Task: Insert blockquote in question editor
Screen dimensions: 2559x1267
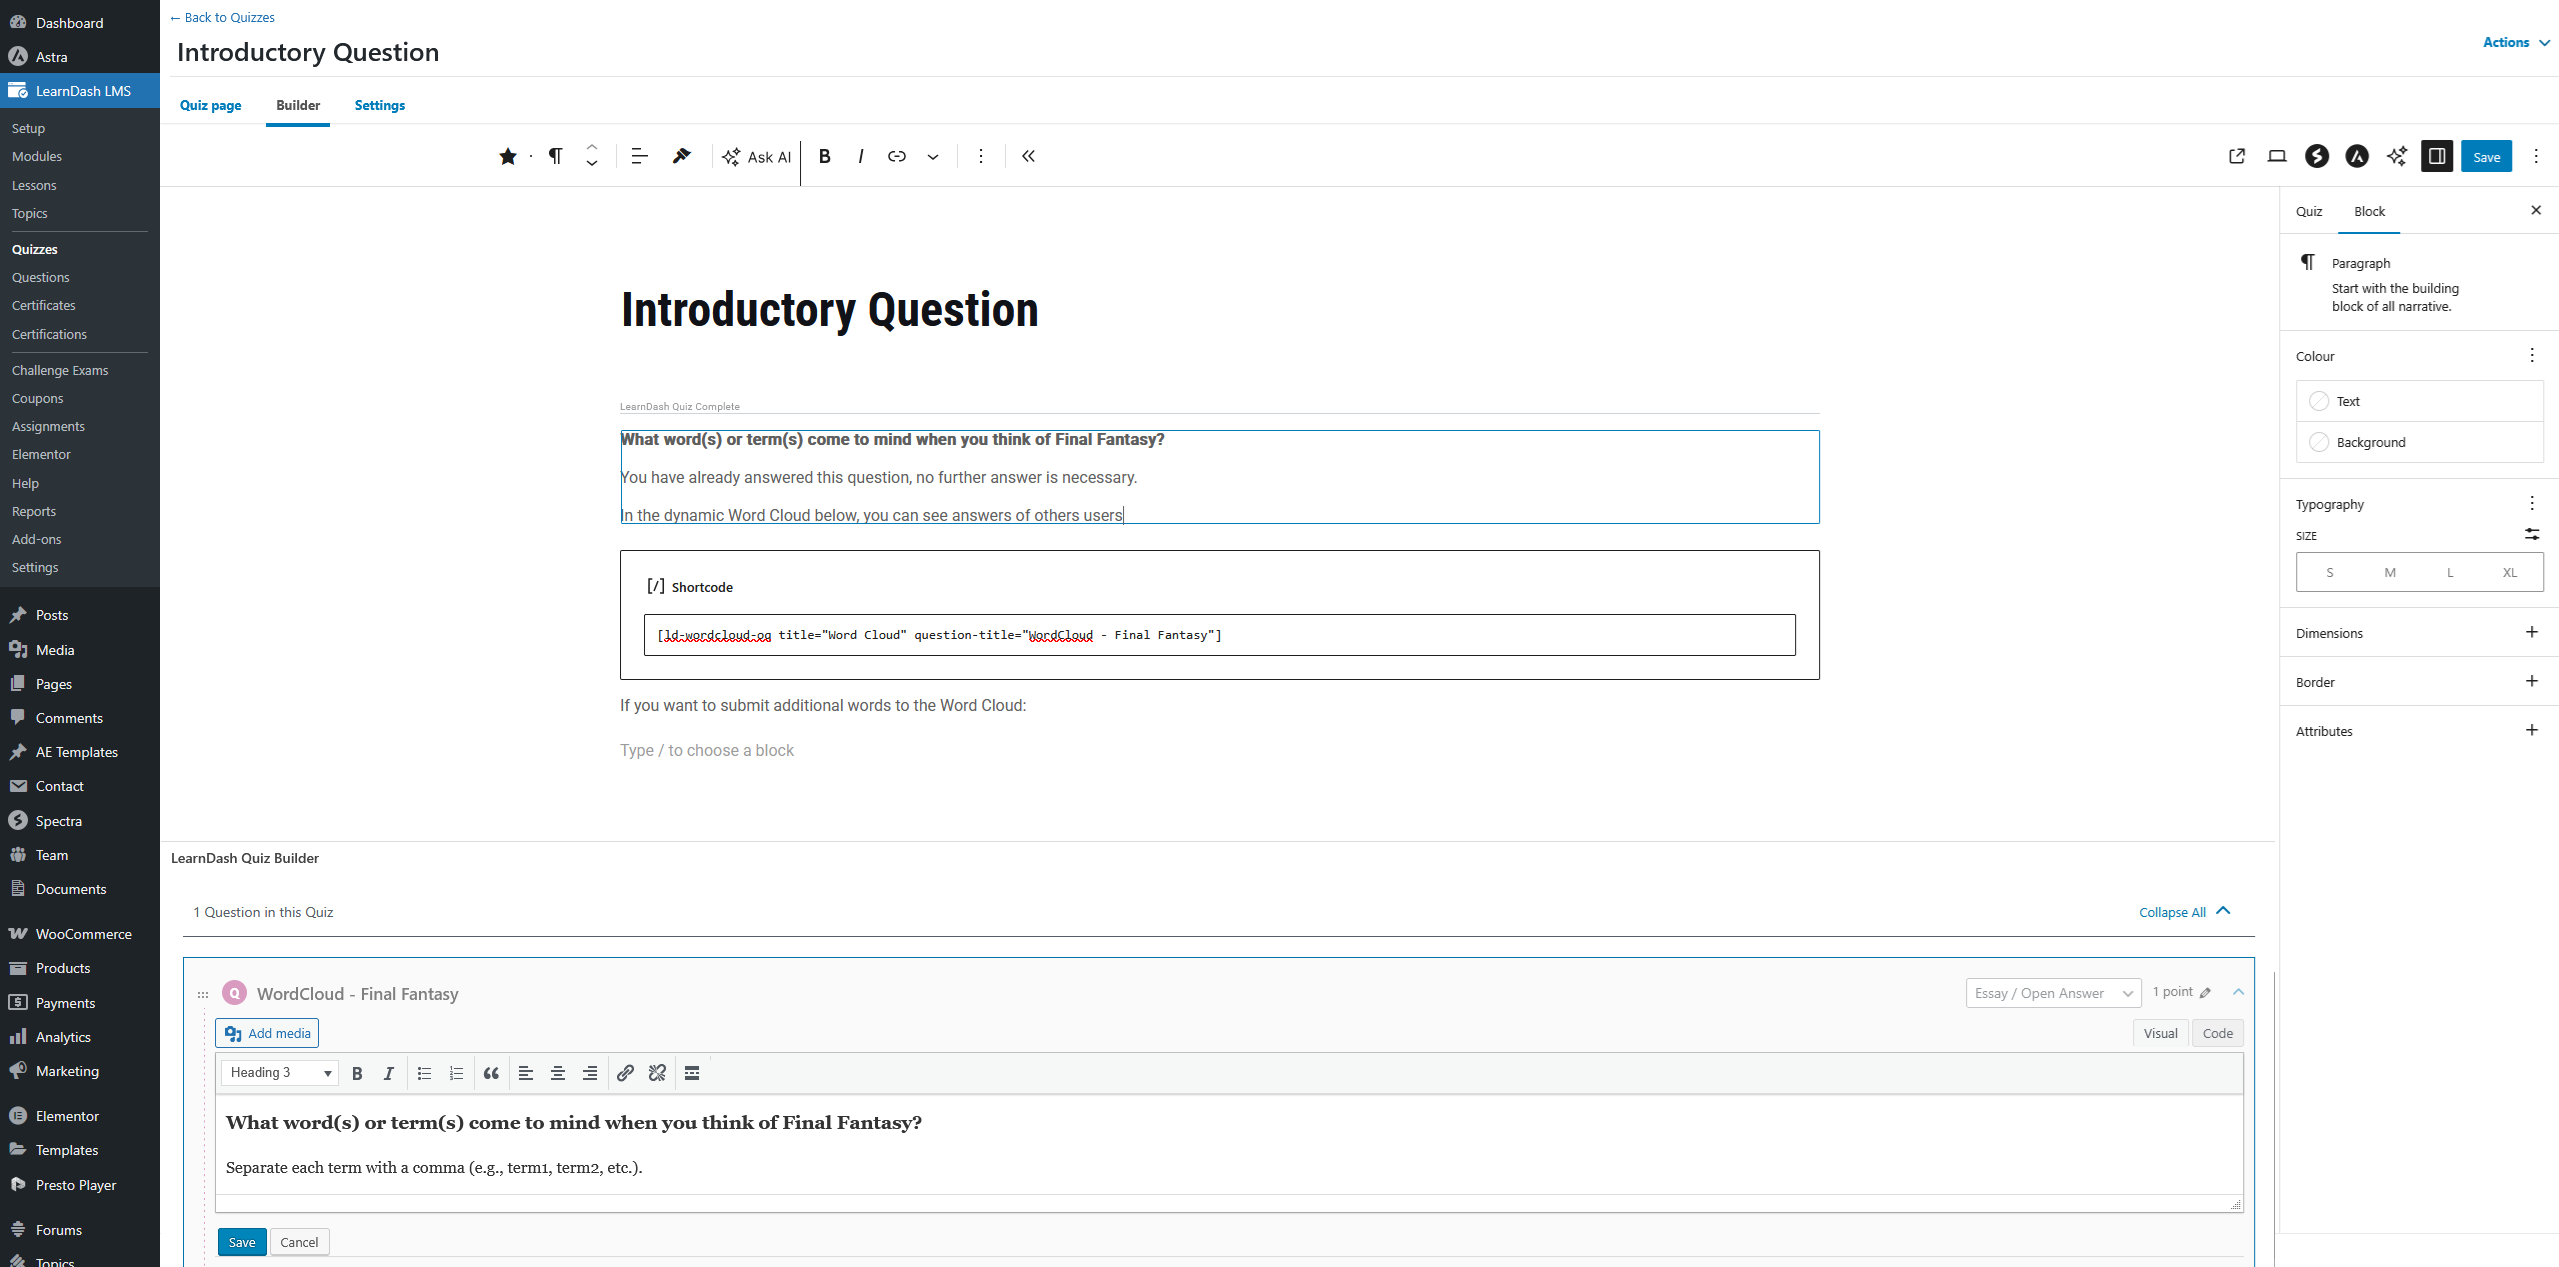Action: tap(491, 1073)
